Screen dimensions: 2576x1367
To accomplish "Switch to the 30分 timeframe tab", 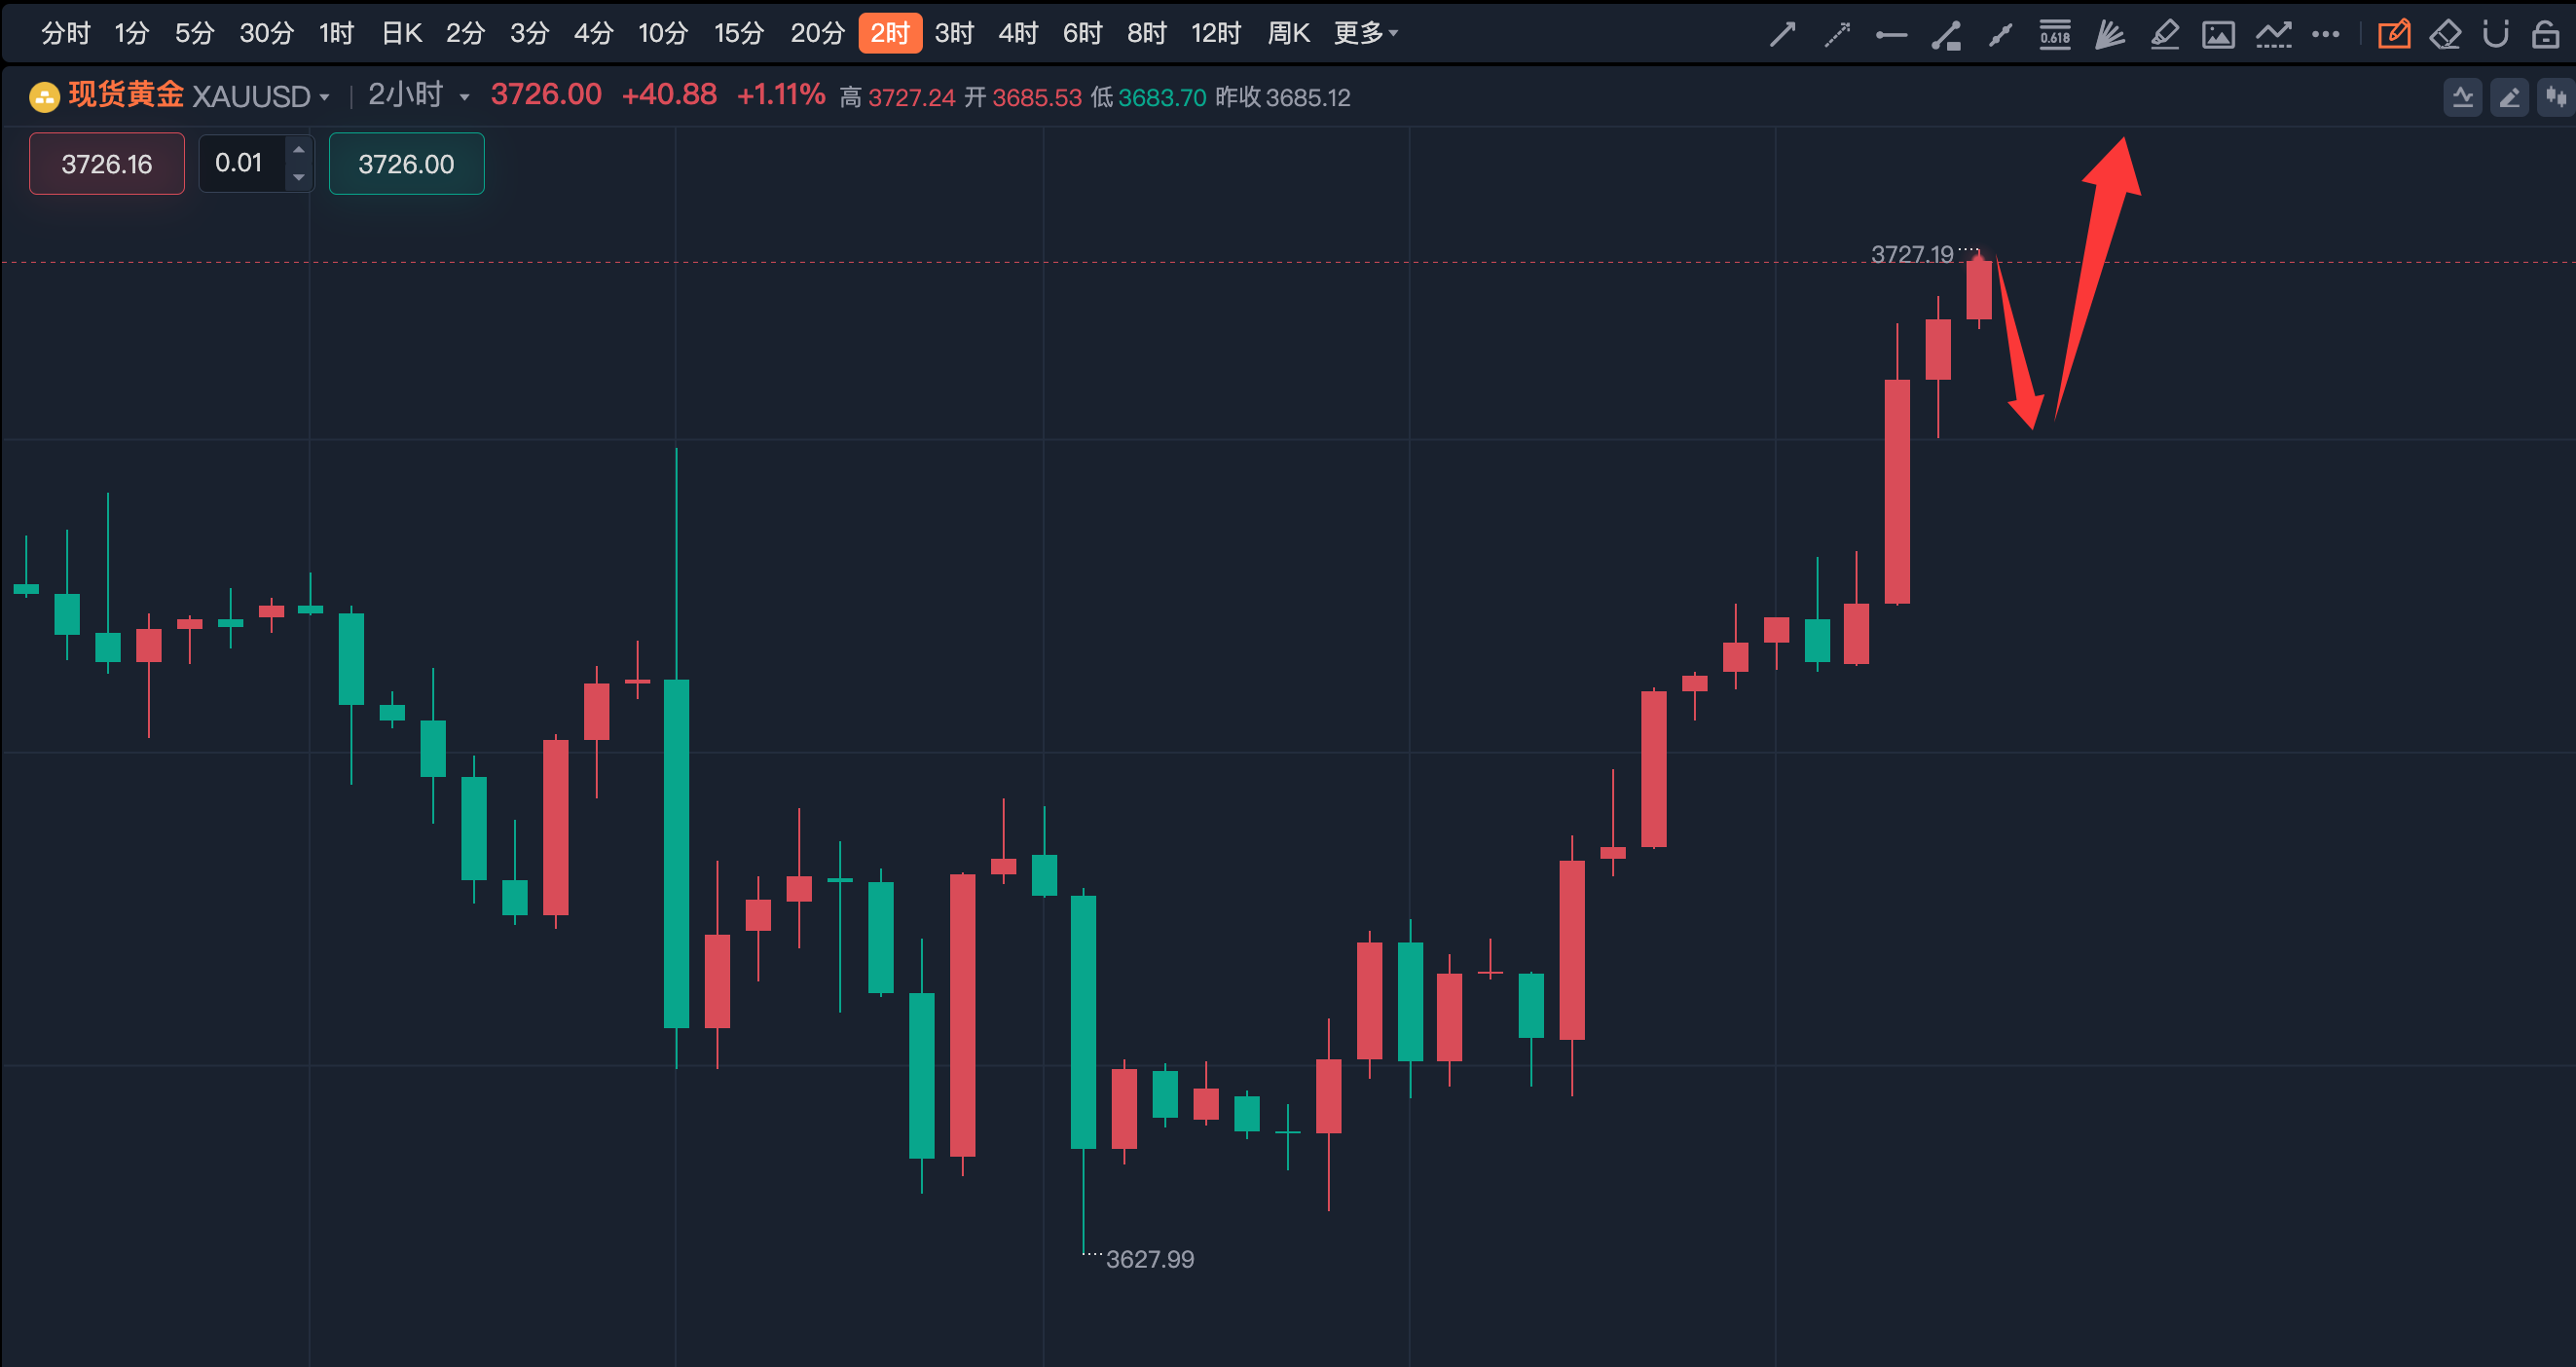I will [x=266, y=34].
